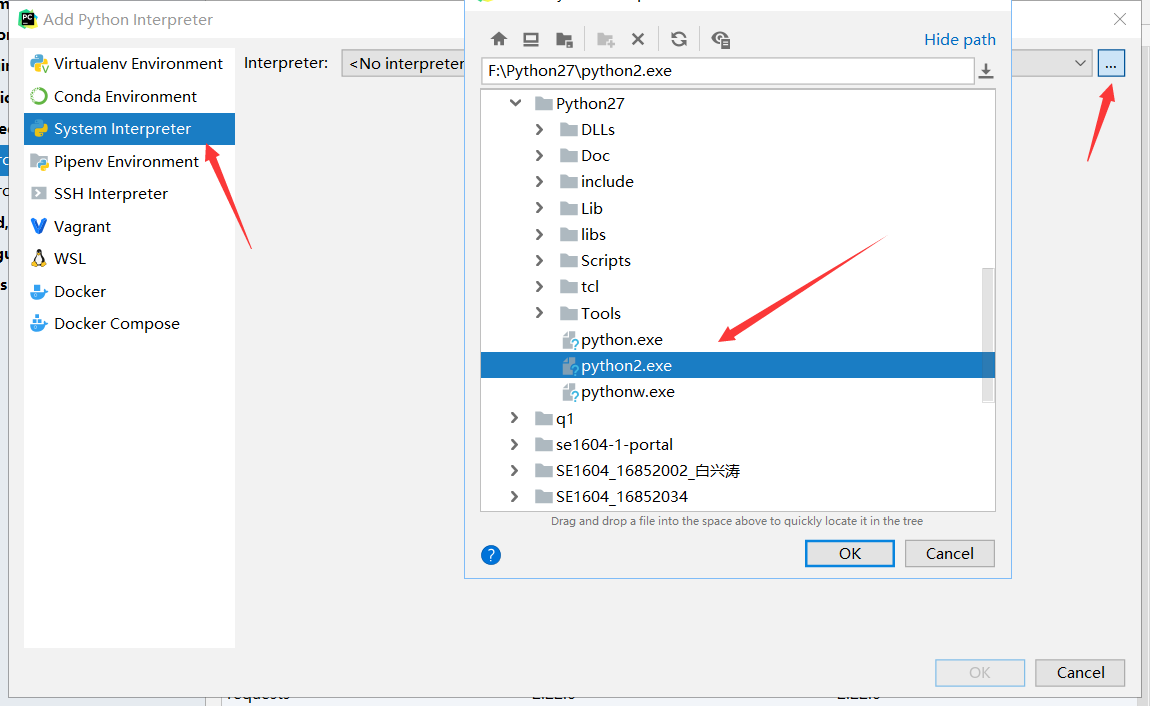Refresh the file tree

[679, 39]
